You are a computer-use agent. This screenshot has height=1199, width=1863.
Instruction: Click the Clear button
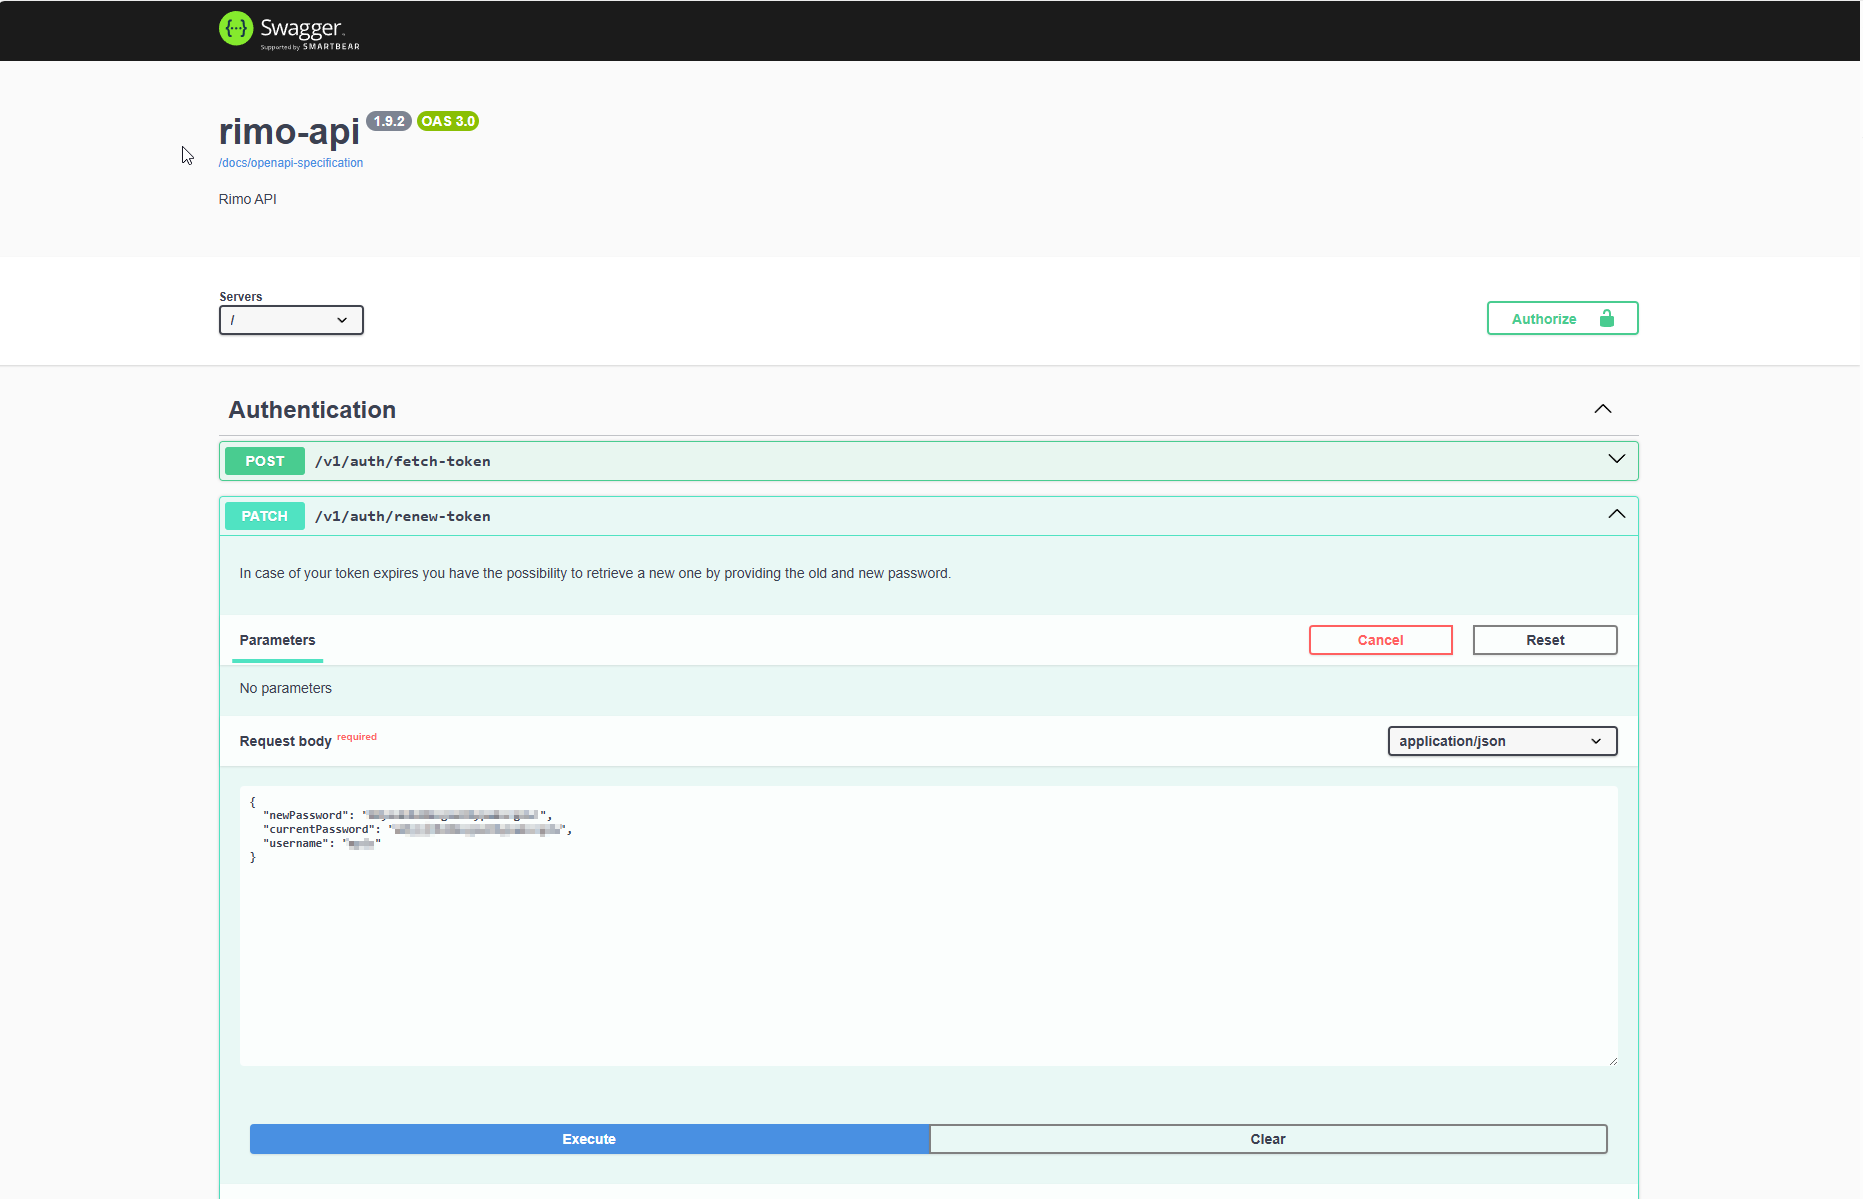1268,1139
